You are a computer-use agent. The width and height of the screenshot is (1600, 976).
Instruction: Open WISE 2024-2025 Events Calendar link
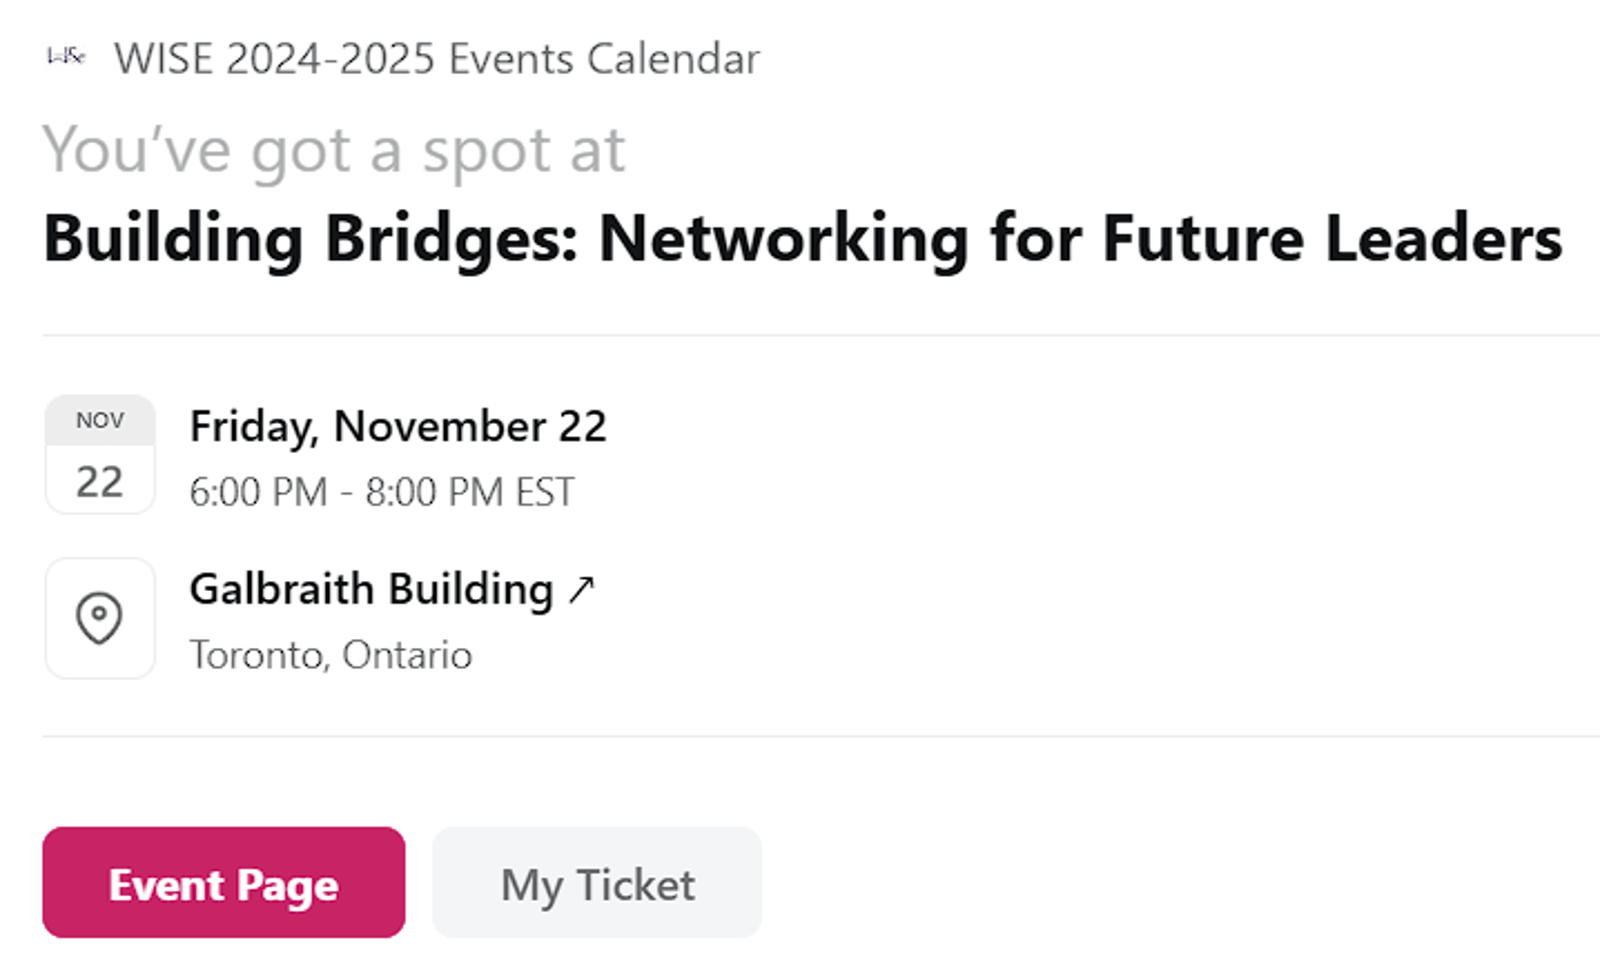(x=436, y=59)
